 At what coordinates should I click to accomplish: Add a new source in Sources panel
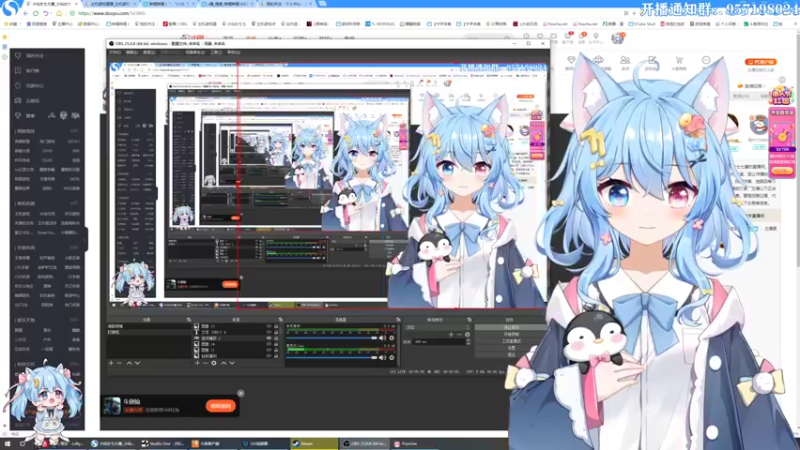[197, 363]
